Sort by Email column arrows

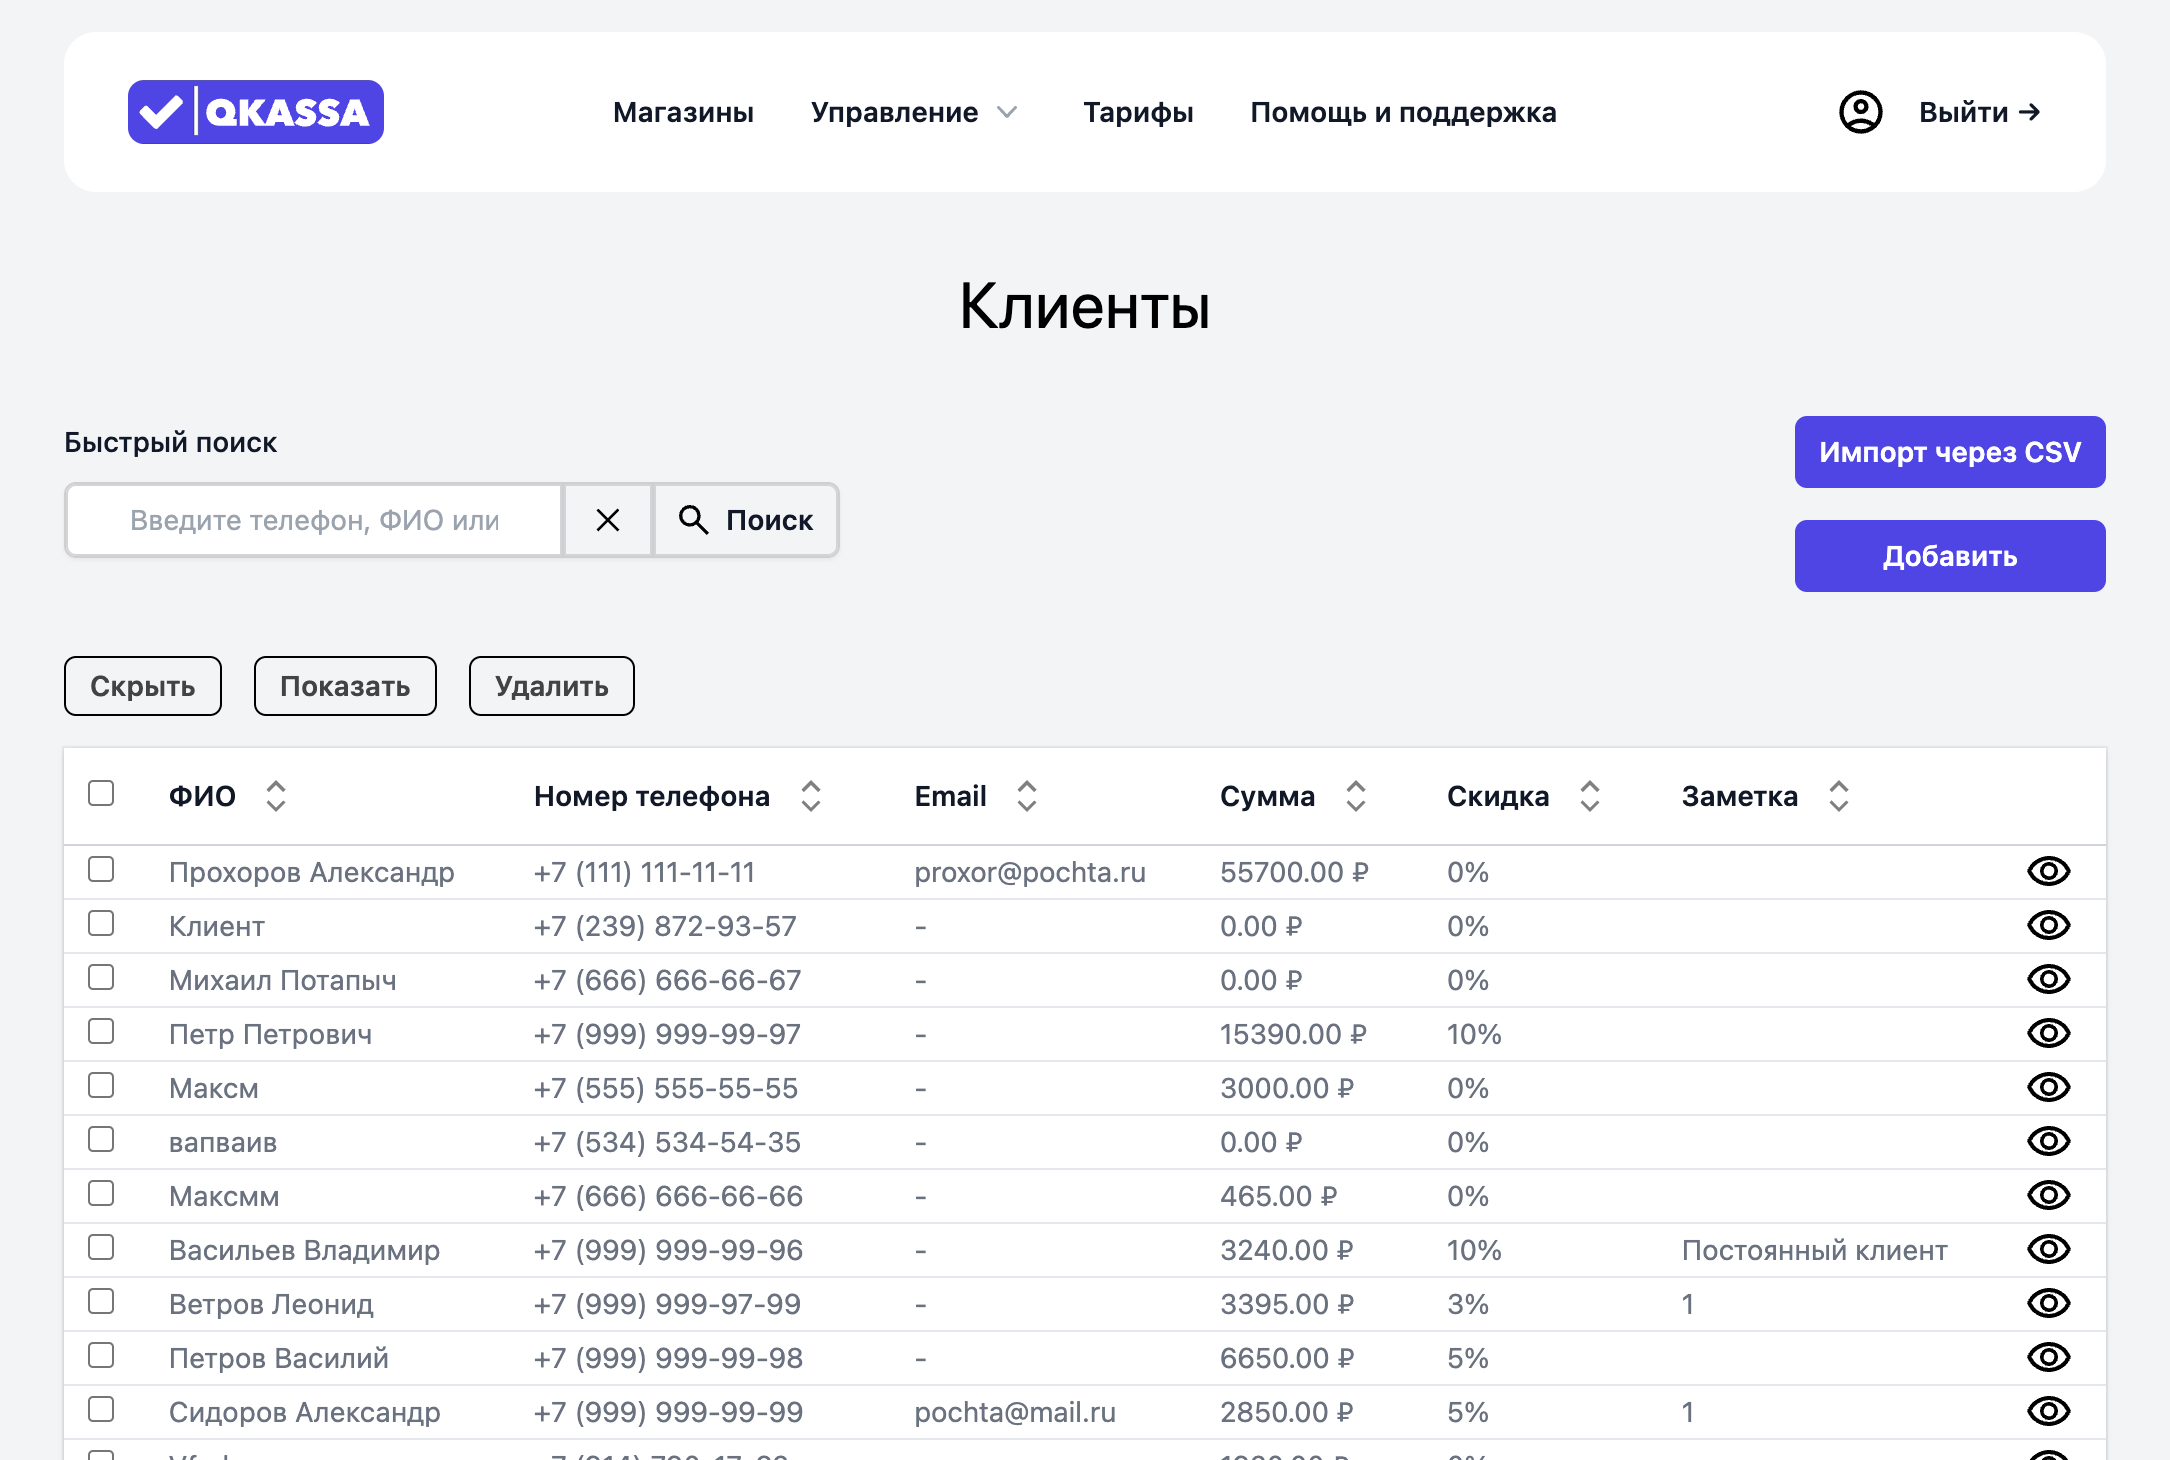[1027, 796]
